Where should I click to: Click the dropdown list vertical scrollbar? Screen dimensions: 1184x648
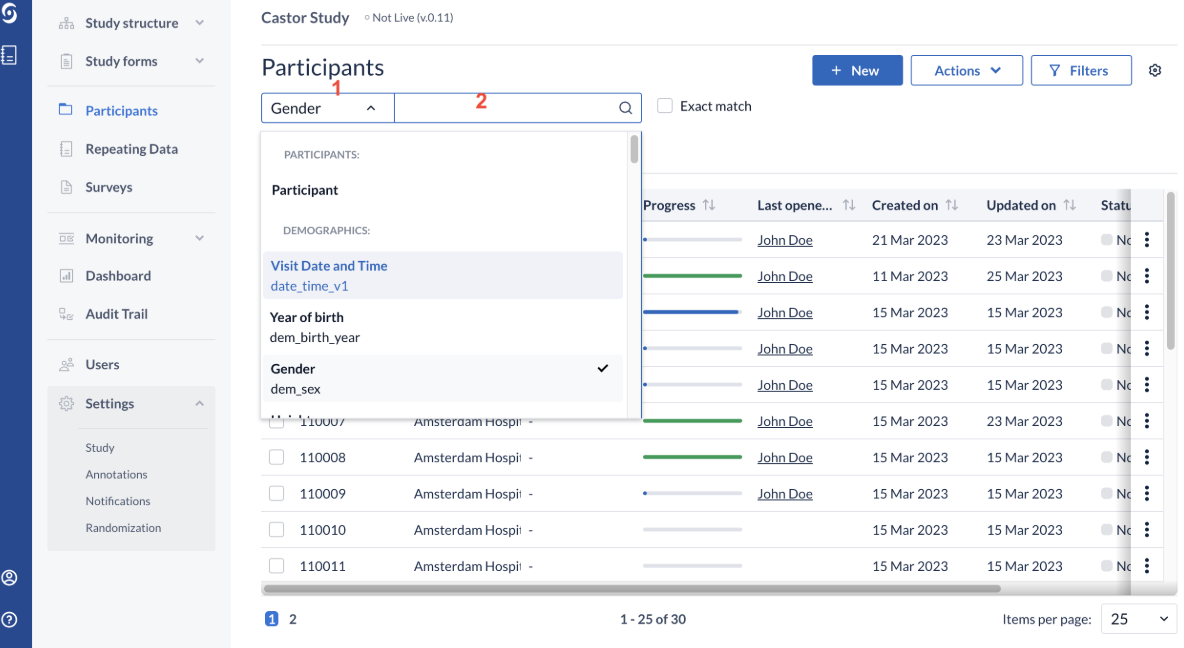[x=634, y=149]
